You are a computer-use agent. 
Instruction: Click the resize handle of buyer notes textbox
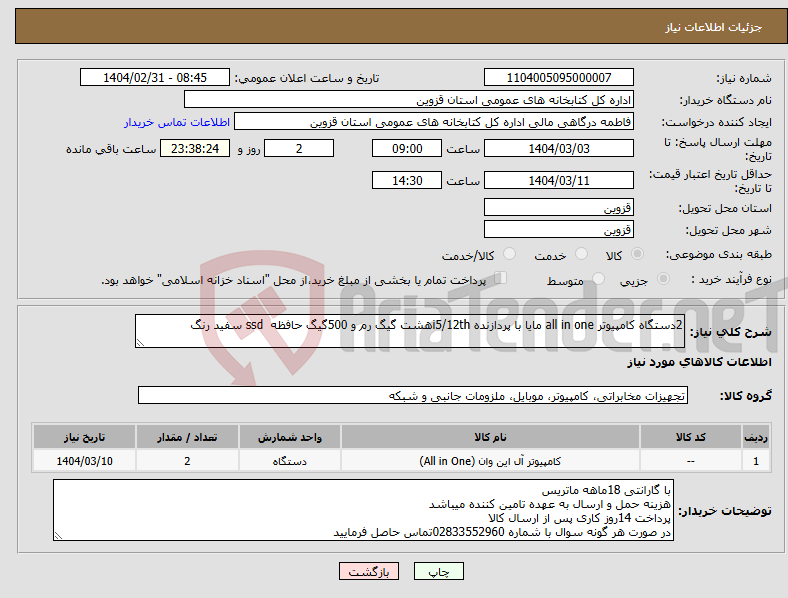58,536
